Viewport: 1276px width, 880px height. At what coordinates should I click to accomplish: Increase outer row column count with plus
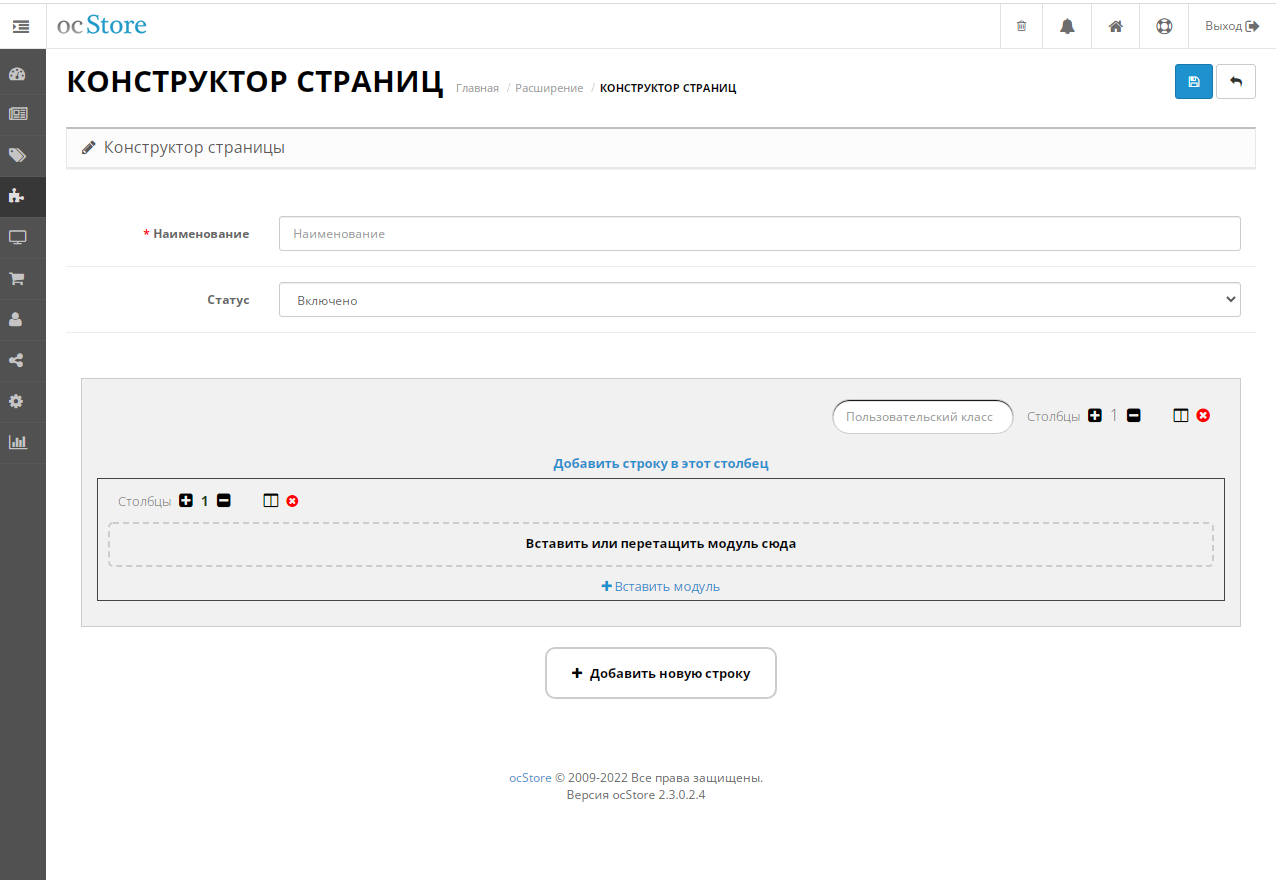(x=1095, y=415)
